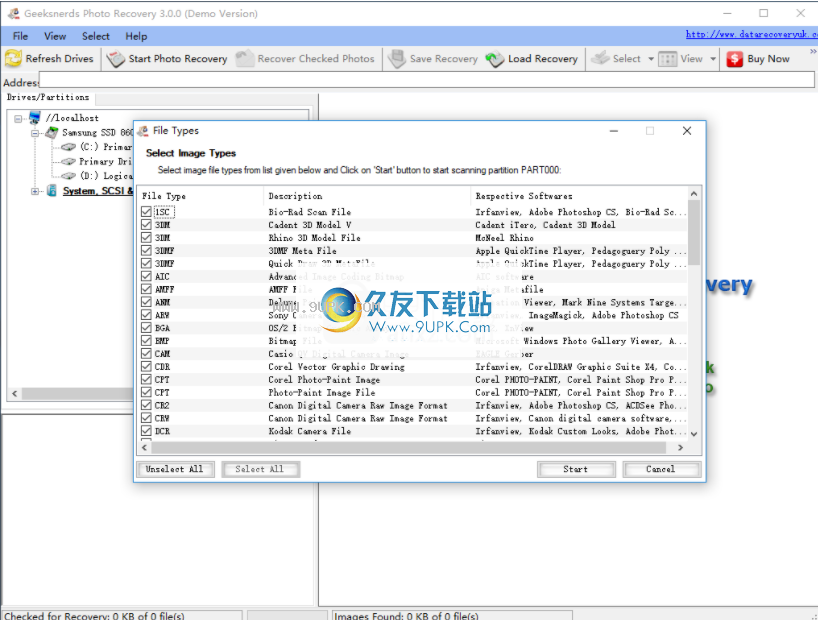Uncheck the ARW file type checkbox
Image resolution: width=818 pixels, height=620 pixels.
tap(146, 315)
